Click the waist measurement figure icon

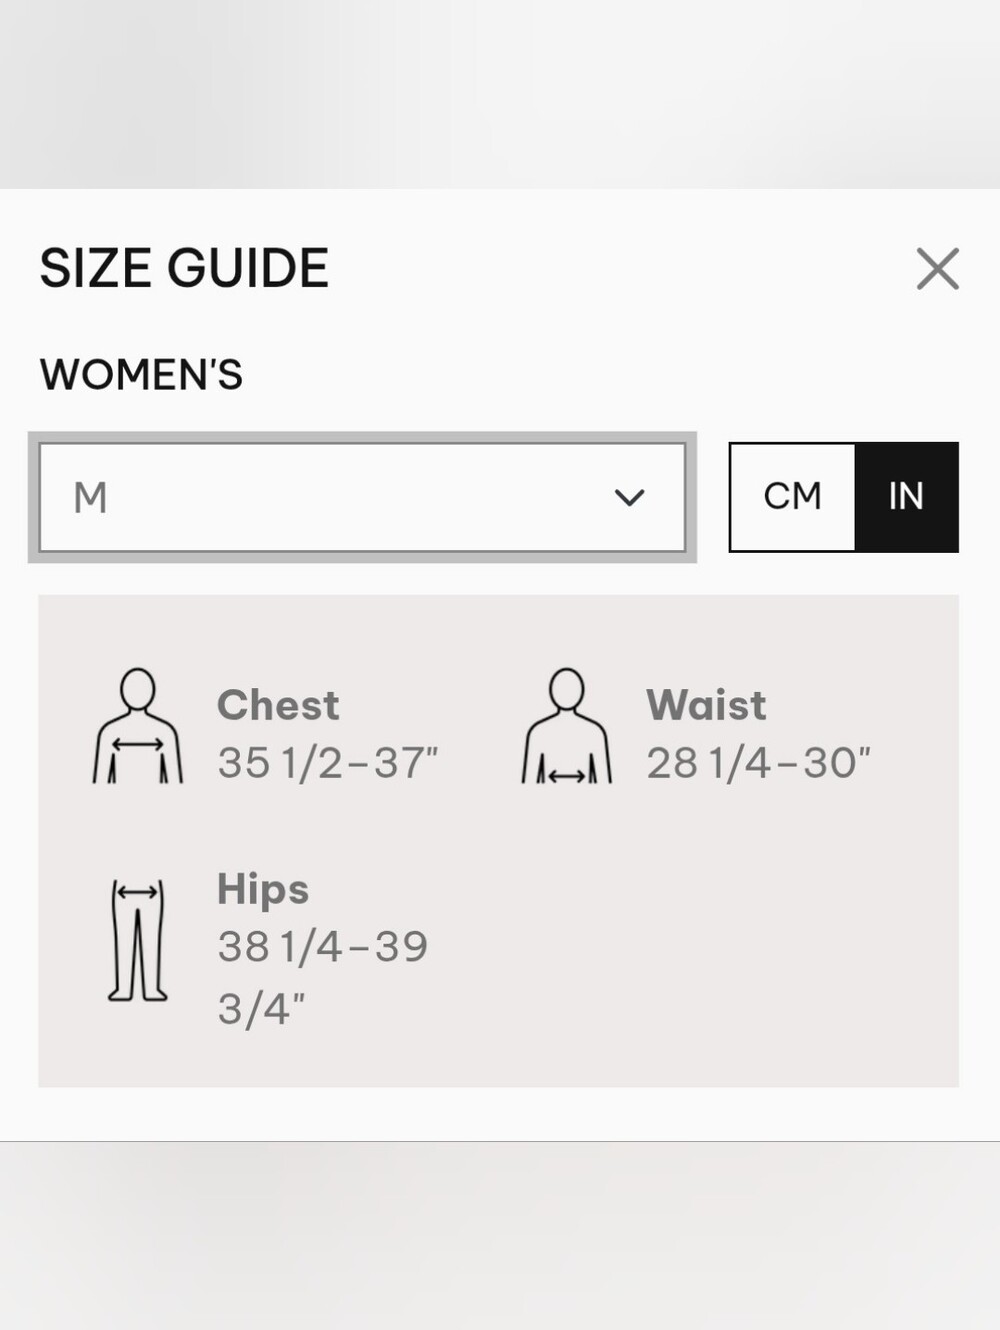click(567, 726)
